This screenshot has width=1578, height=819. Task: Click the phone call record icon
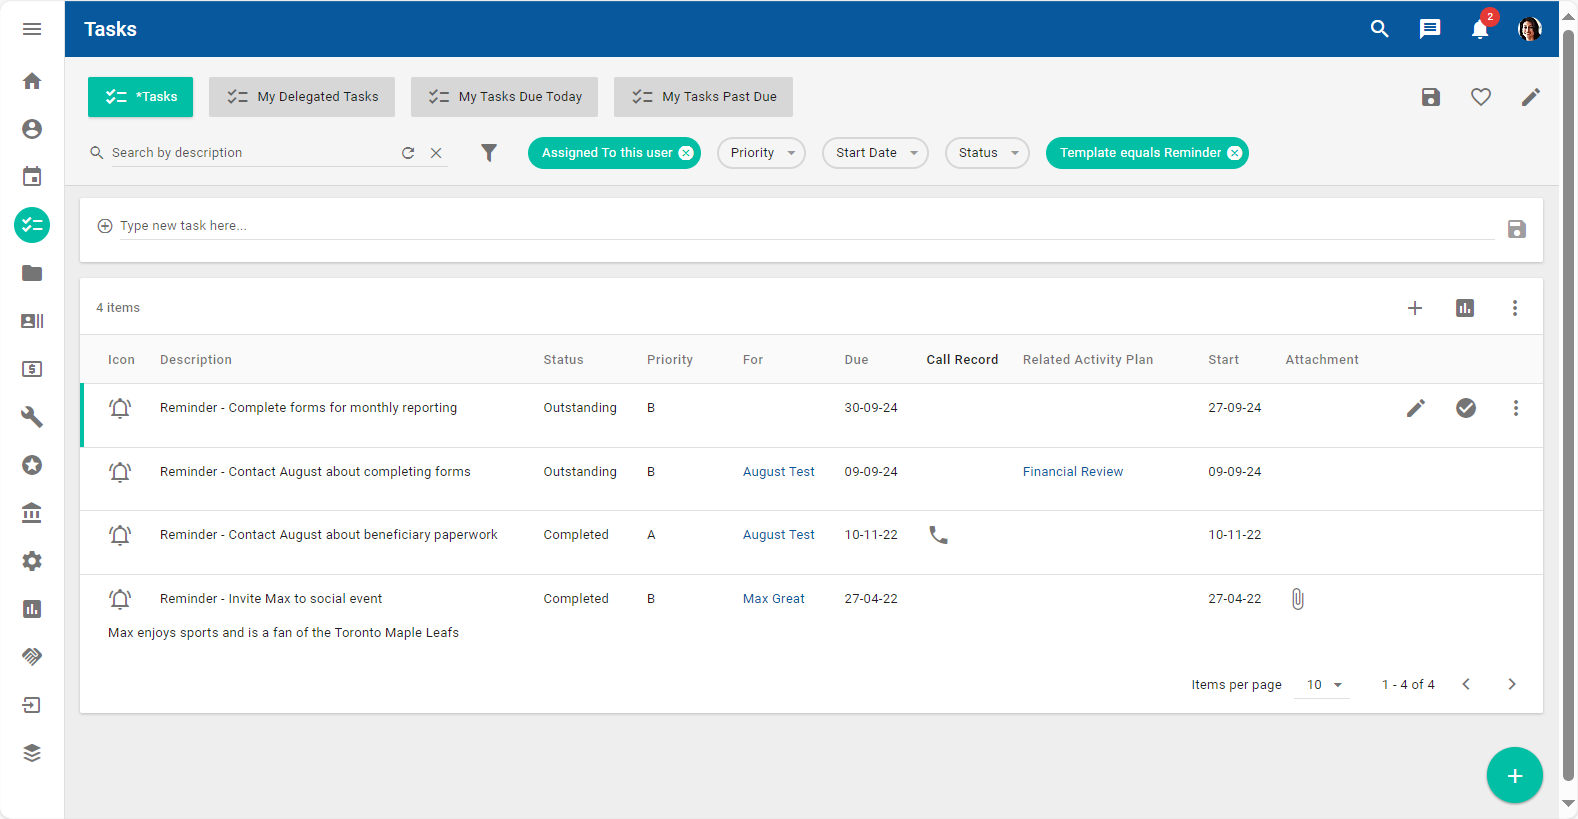pyautogui.click(x=938, y=535)
